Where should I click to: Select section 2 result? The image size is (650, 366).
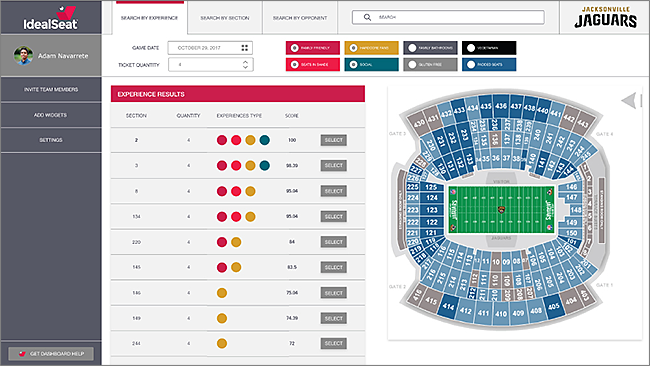(x=334, y=140)
